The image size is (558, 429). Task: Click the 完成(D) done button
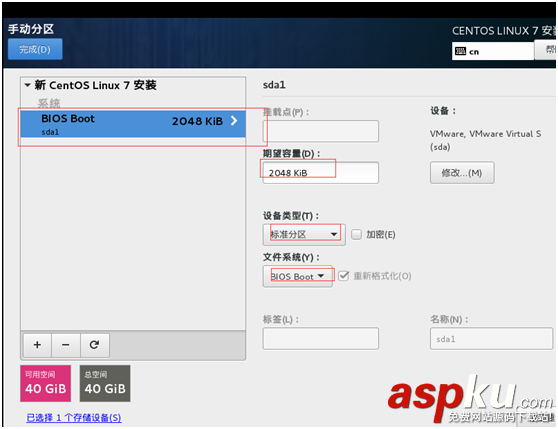(x=35, y=49)
